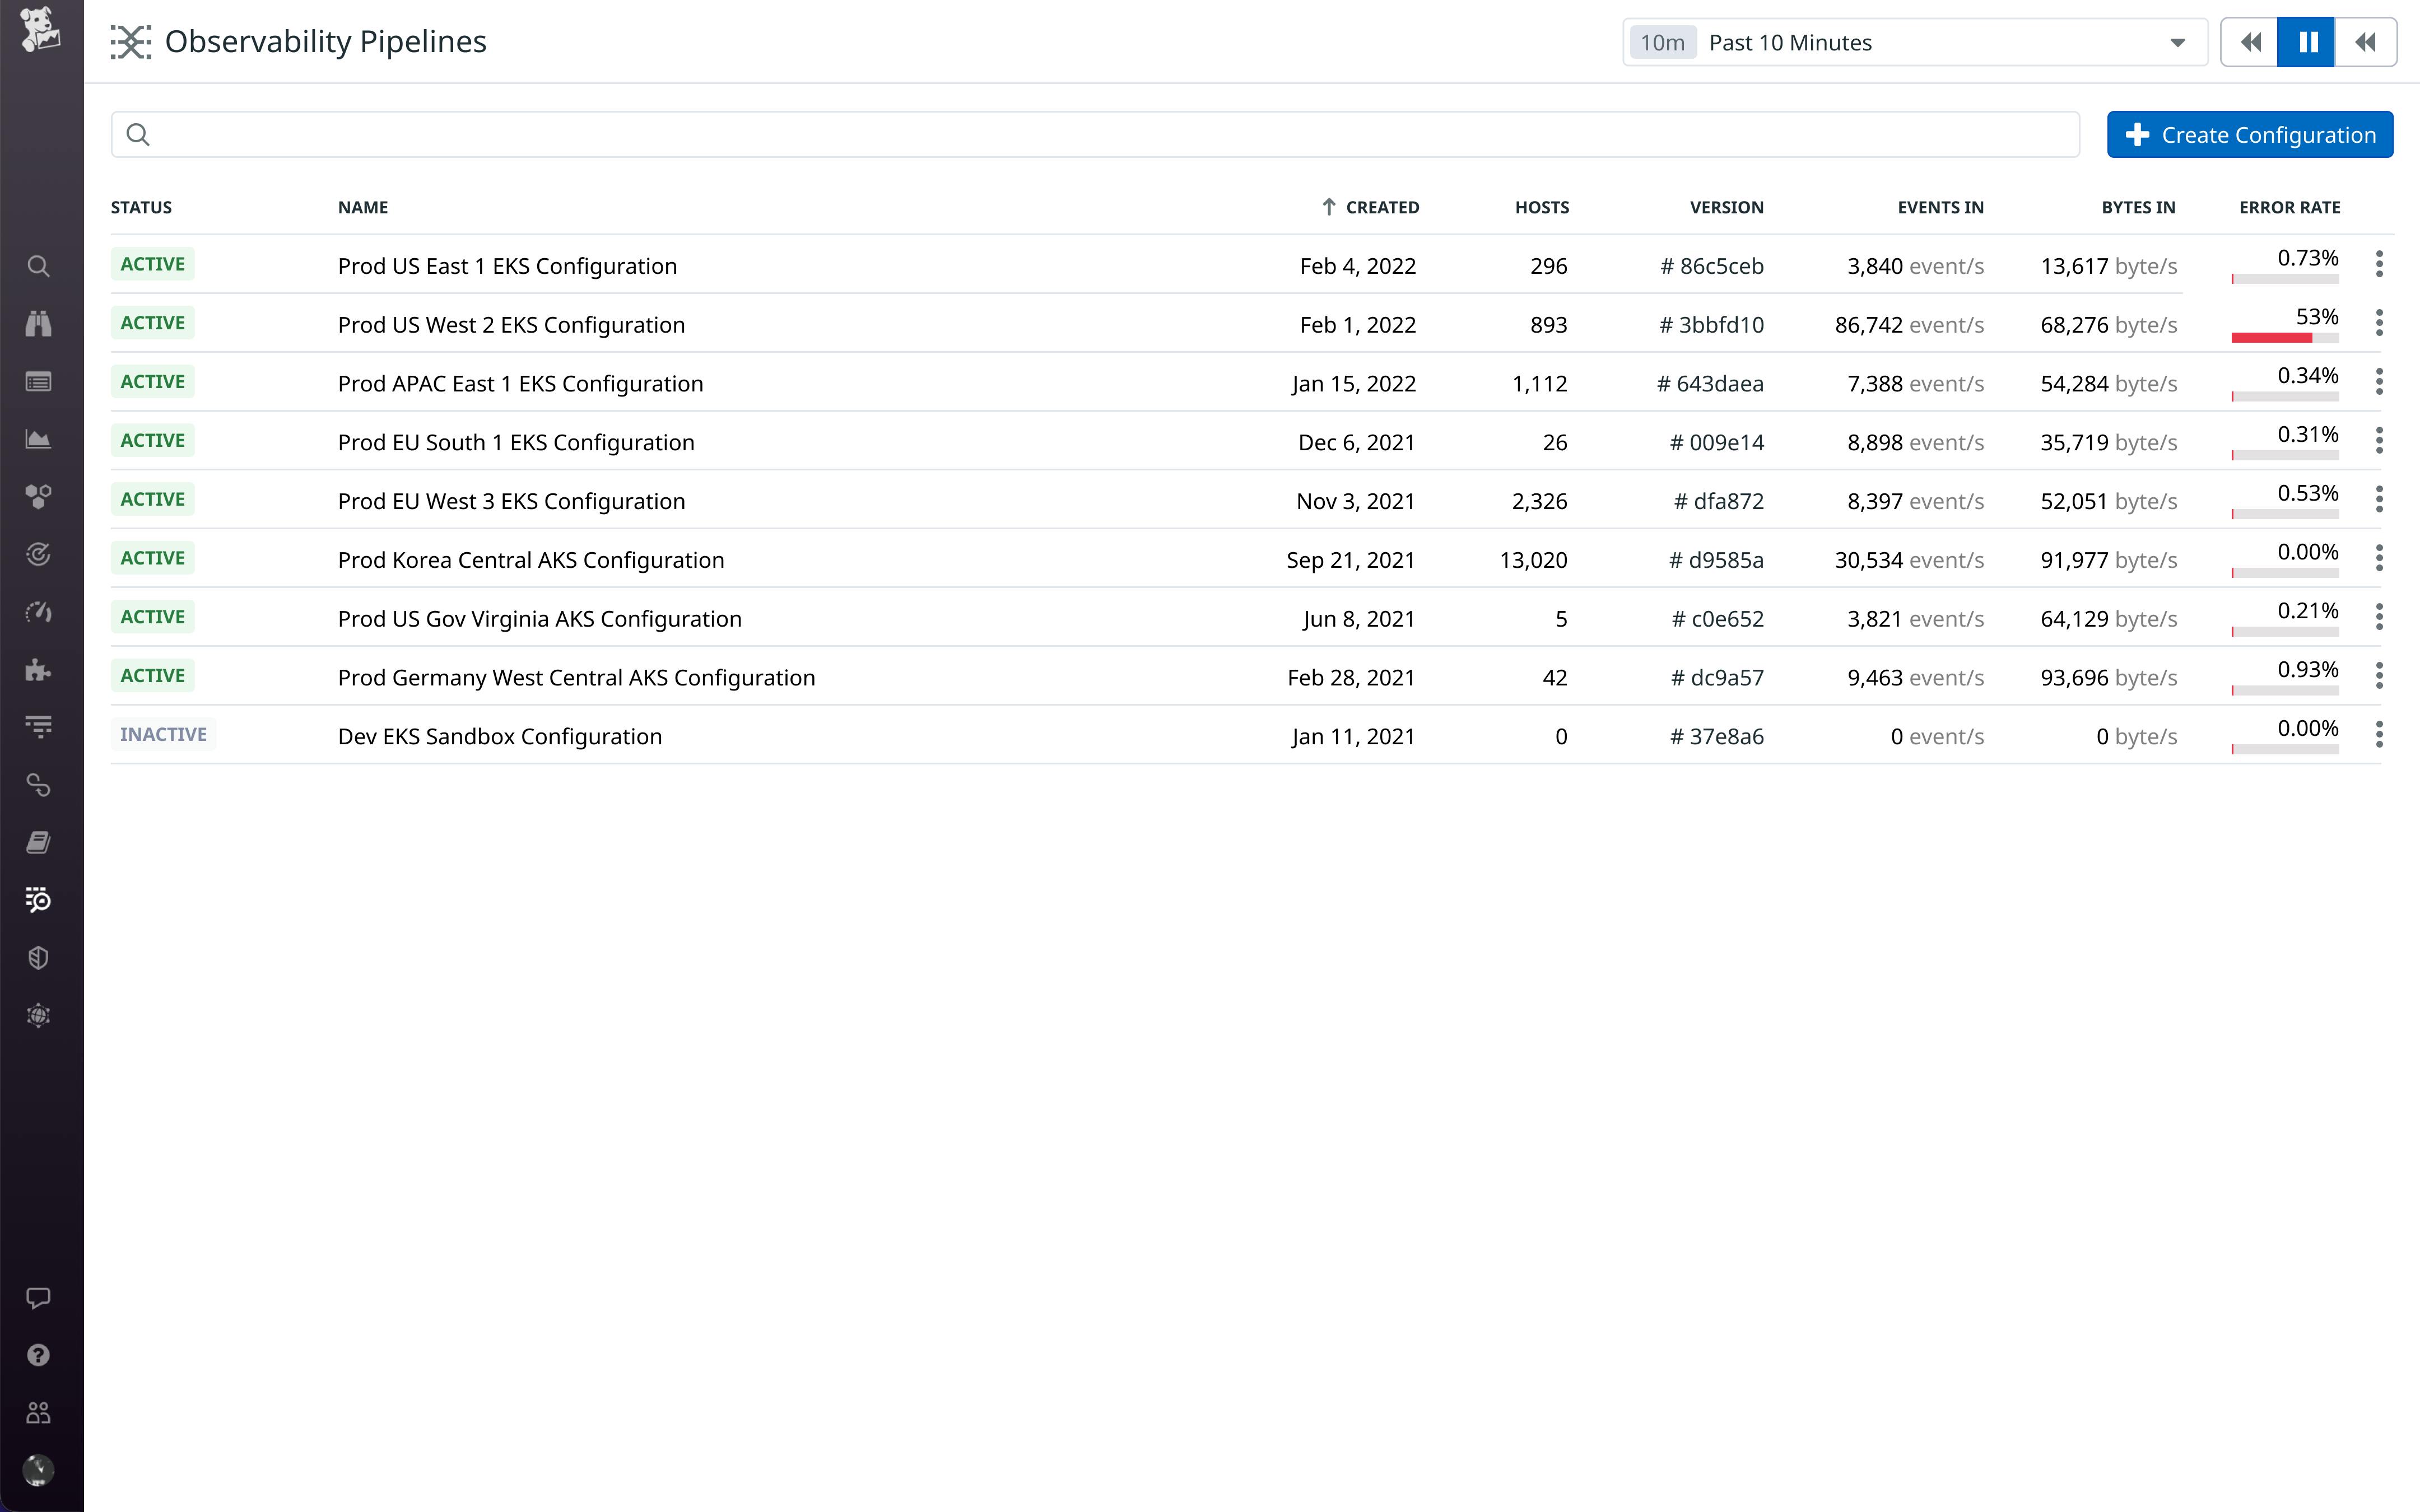Sort by the Error Rate column header
Viewport: 2420px width, 1512px height.
(2289, 207)
